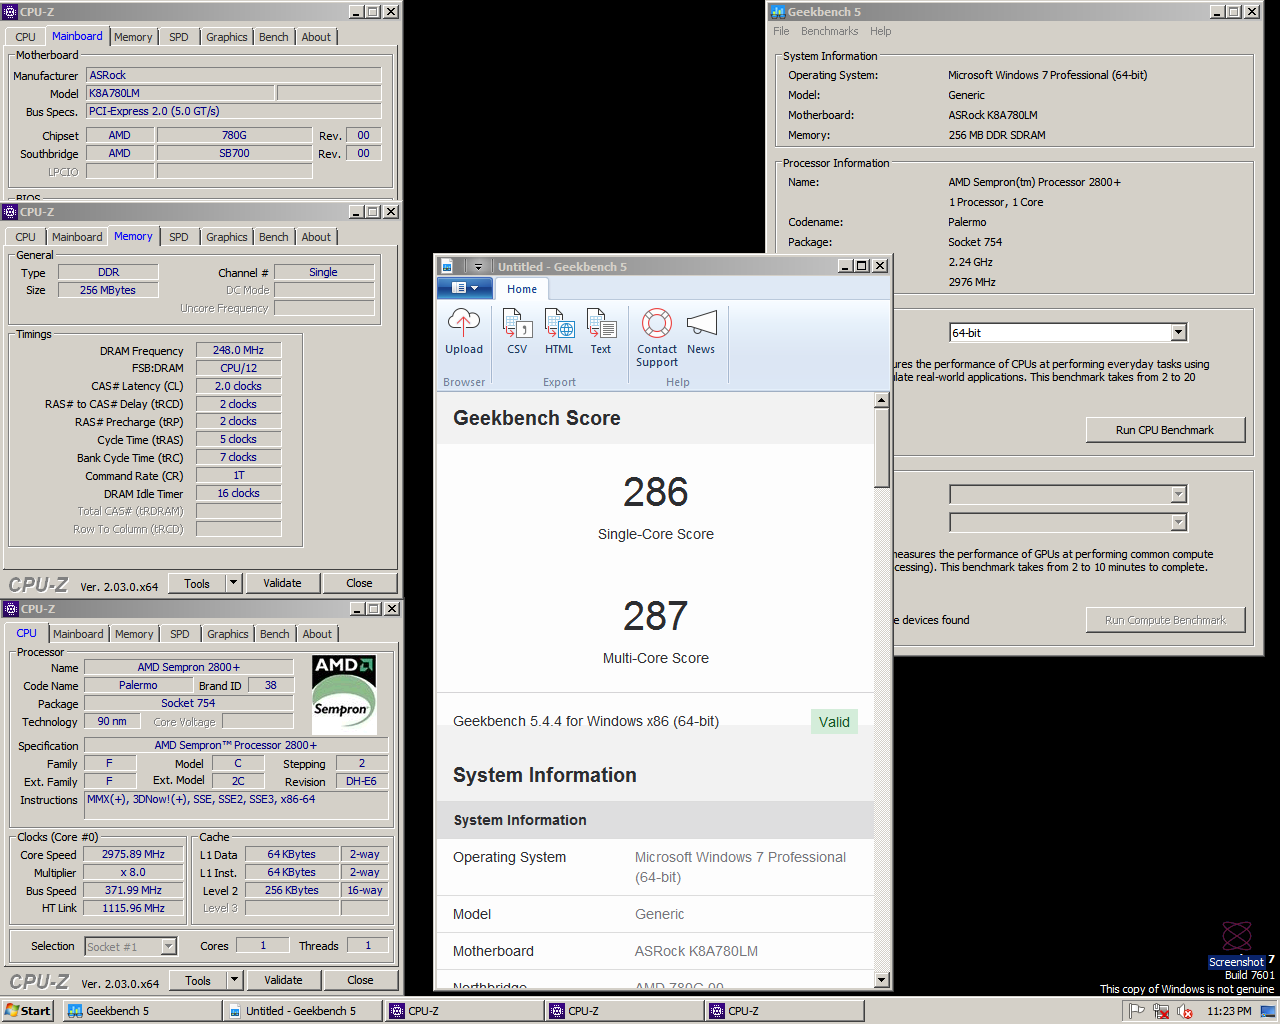This screenshot has height=1024, width=1280.
Task: Click Level 2 cache value 256 KBytes
Action: tap(291, 890)
